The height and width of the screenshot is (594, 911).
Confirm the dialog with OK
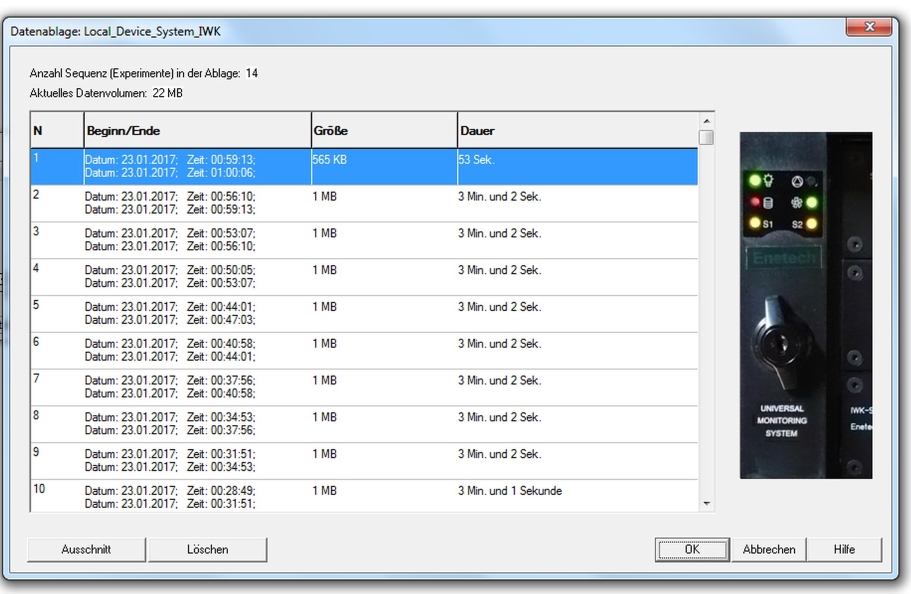coord(691,549)
